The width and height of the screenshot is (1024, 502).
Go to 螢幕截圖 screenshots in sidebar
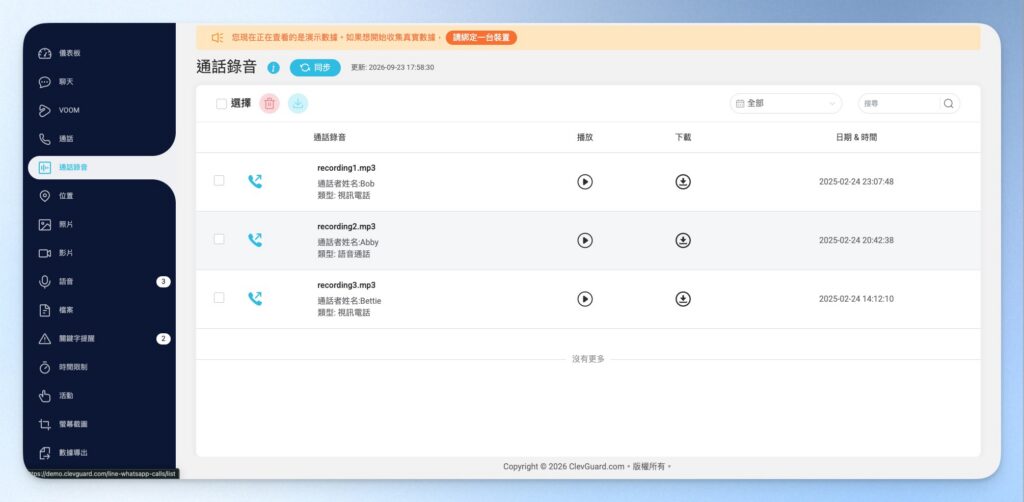point(72,424)
